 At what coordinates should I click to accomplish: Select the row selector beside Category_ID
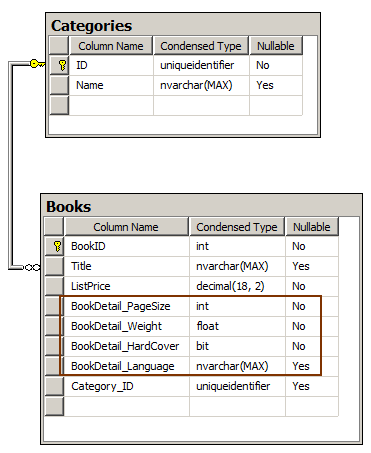(54, 386)
